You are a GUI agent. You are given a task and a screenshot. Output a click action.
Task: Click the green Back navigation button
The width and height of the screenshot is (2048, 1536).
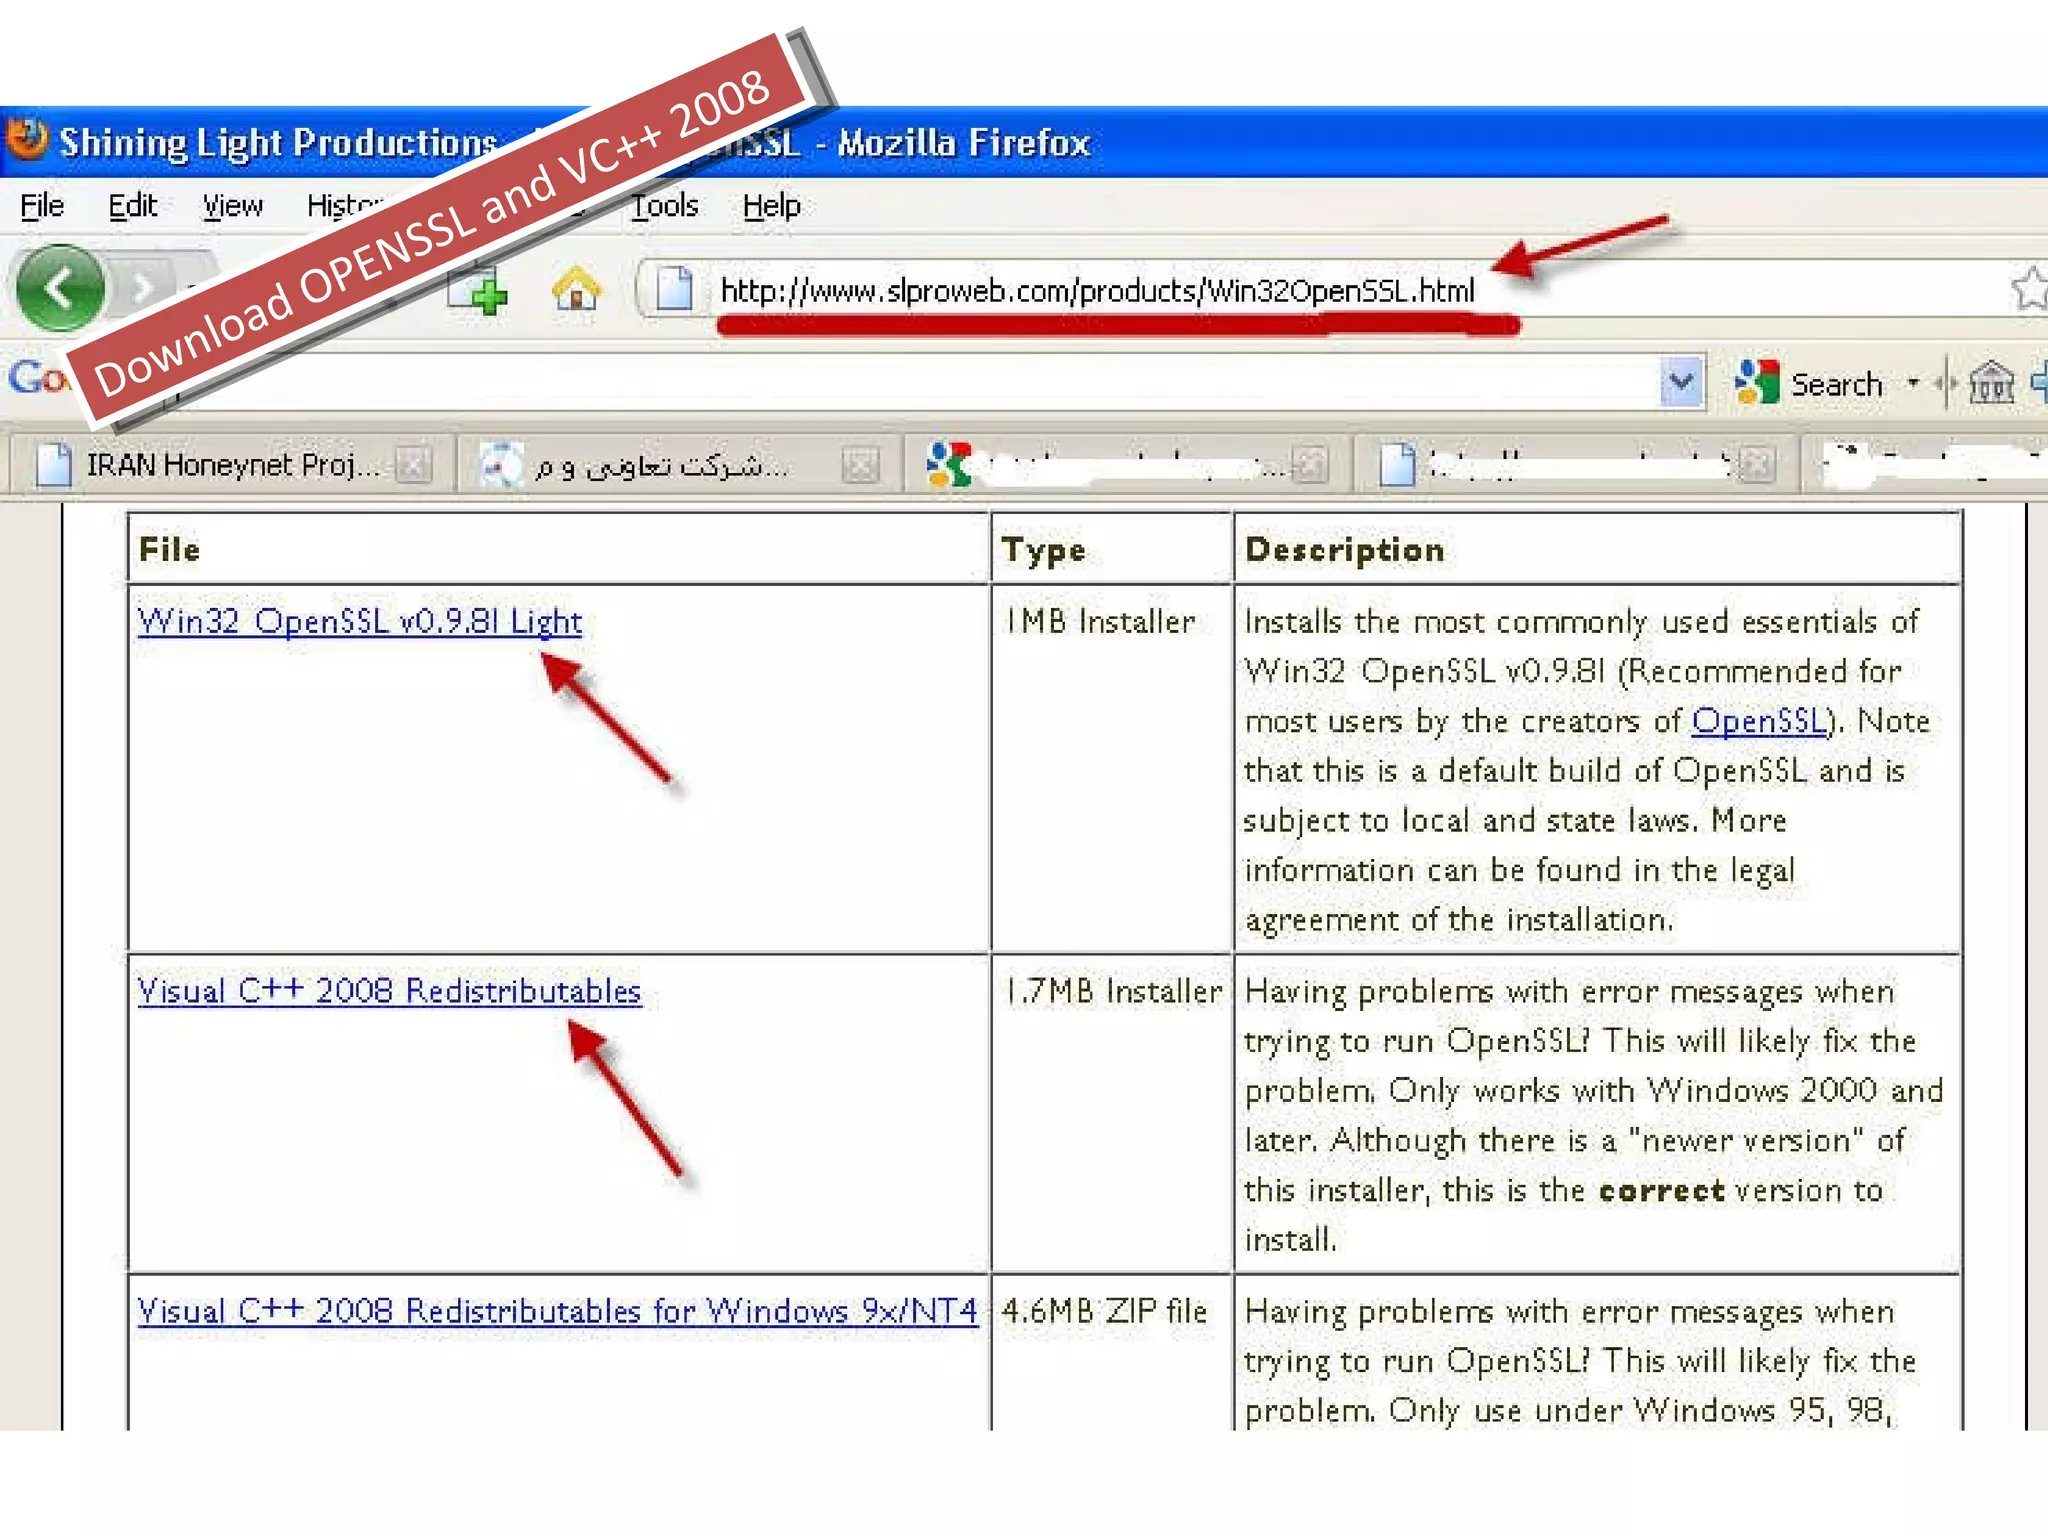tap(61, 288)
